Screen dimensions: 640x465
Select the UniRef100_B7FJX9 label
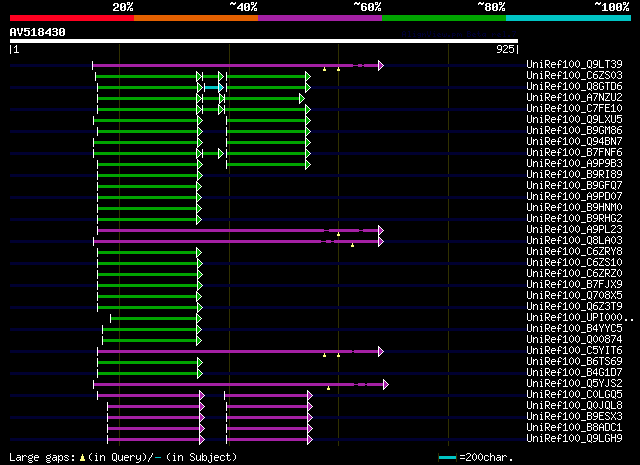click(x=574, y=285)
